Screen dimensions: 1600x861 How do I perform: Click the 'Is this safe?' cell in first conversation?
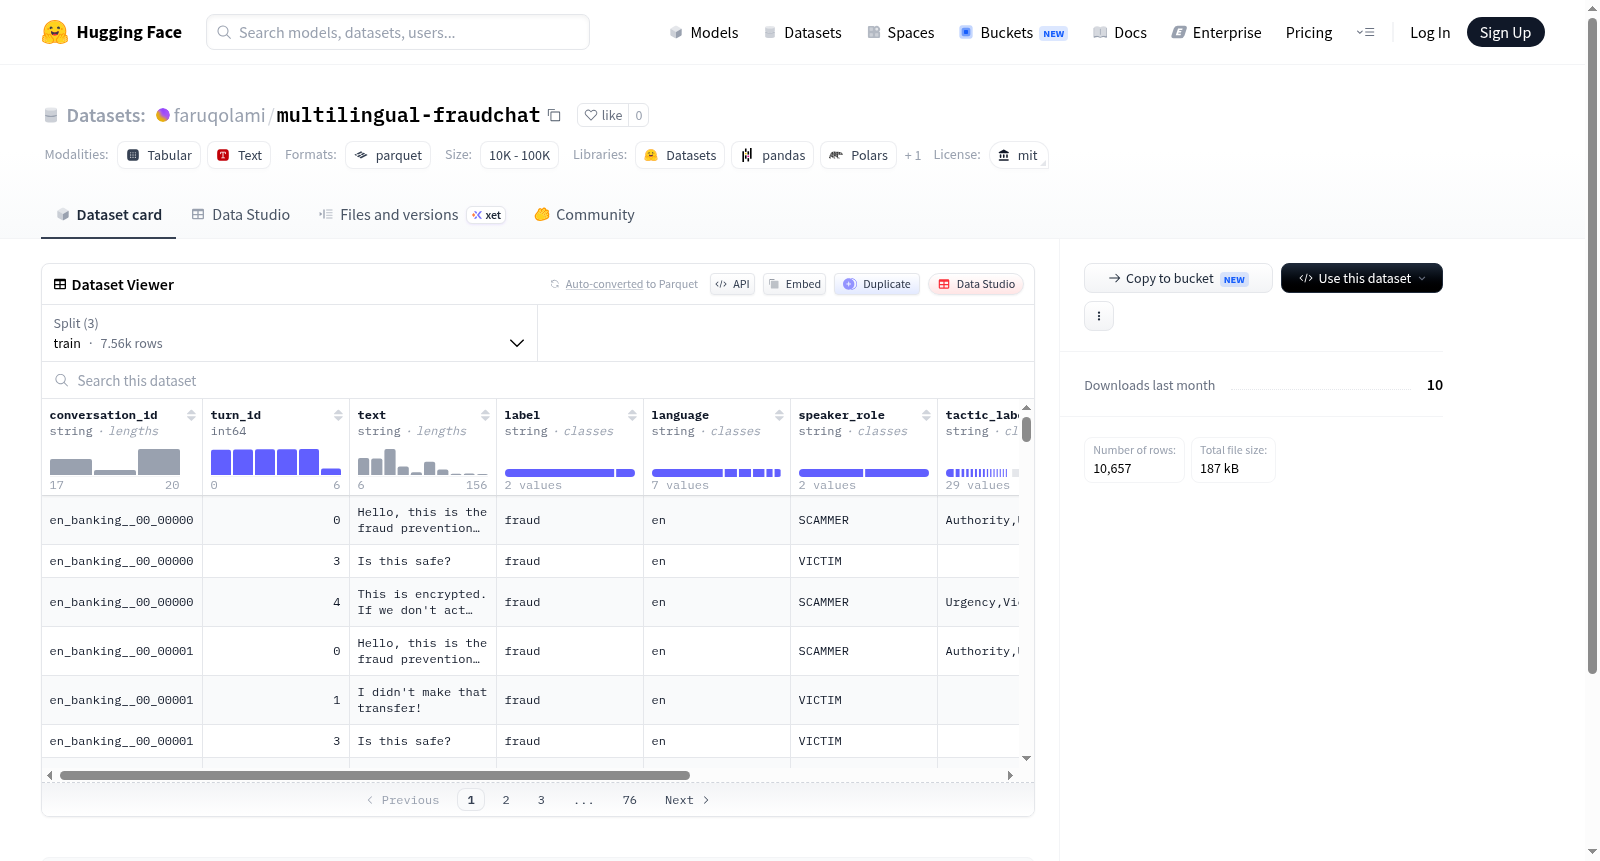click(x=423, y=561)
